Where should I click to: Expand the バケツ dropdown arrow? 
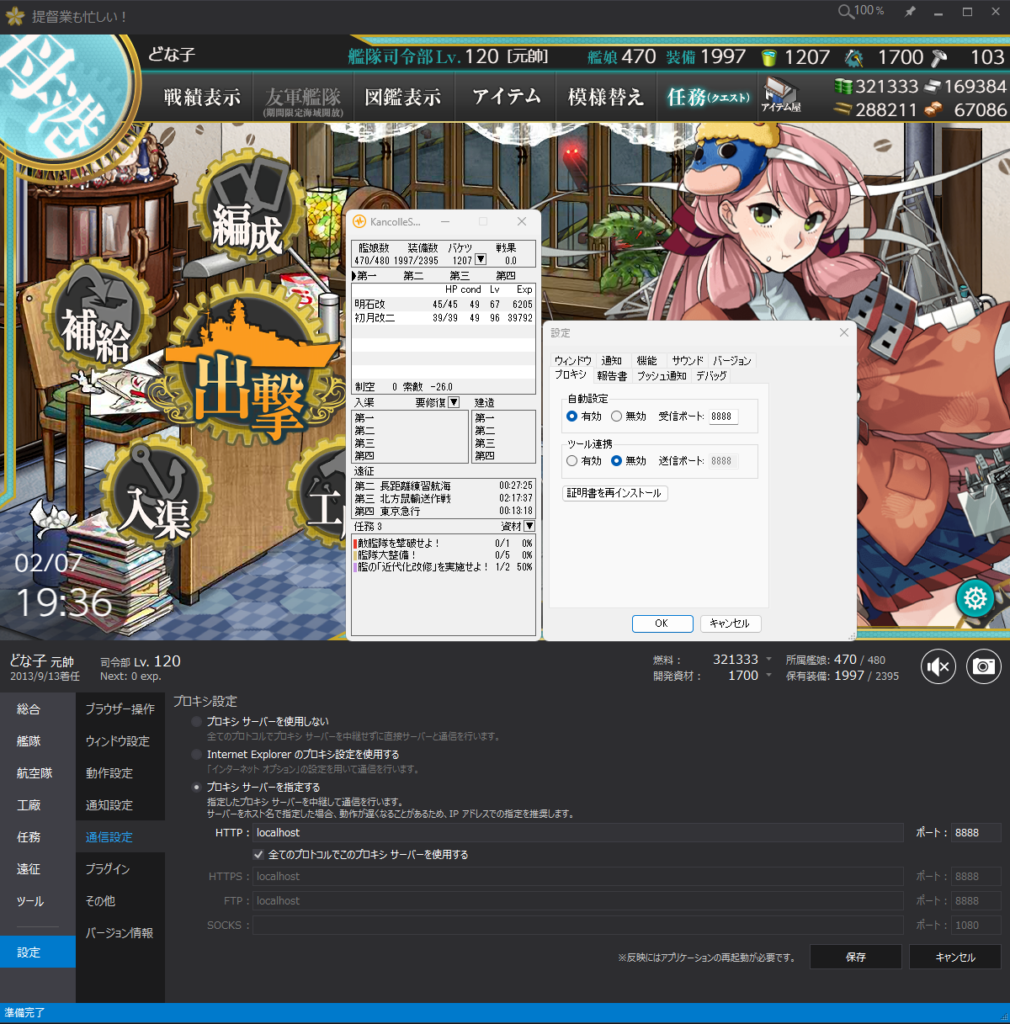coord(480,260)
